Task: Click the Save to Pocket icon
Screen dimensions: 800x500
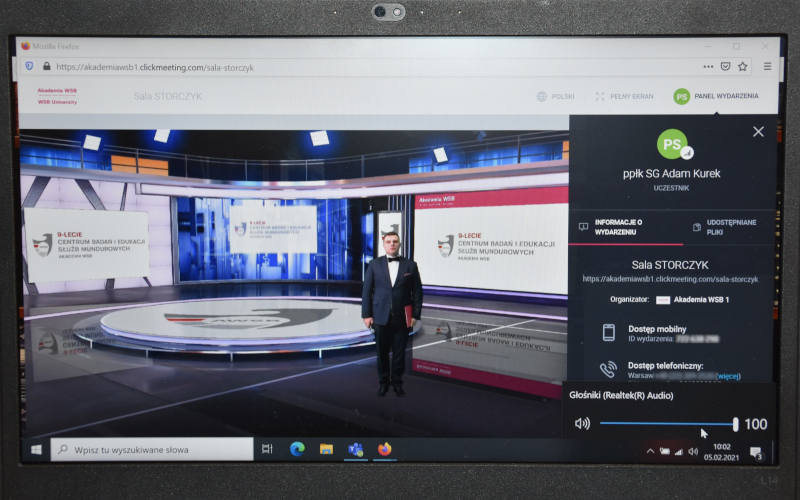Action: coord(725,67)
